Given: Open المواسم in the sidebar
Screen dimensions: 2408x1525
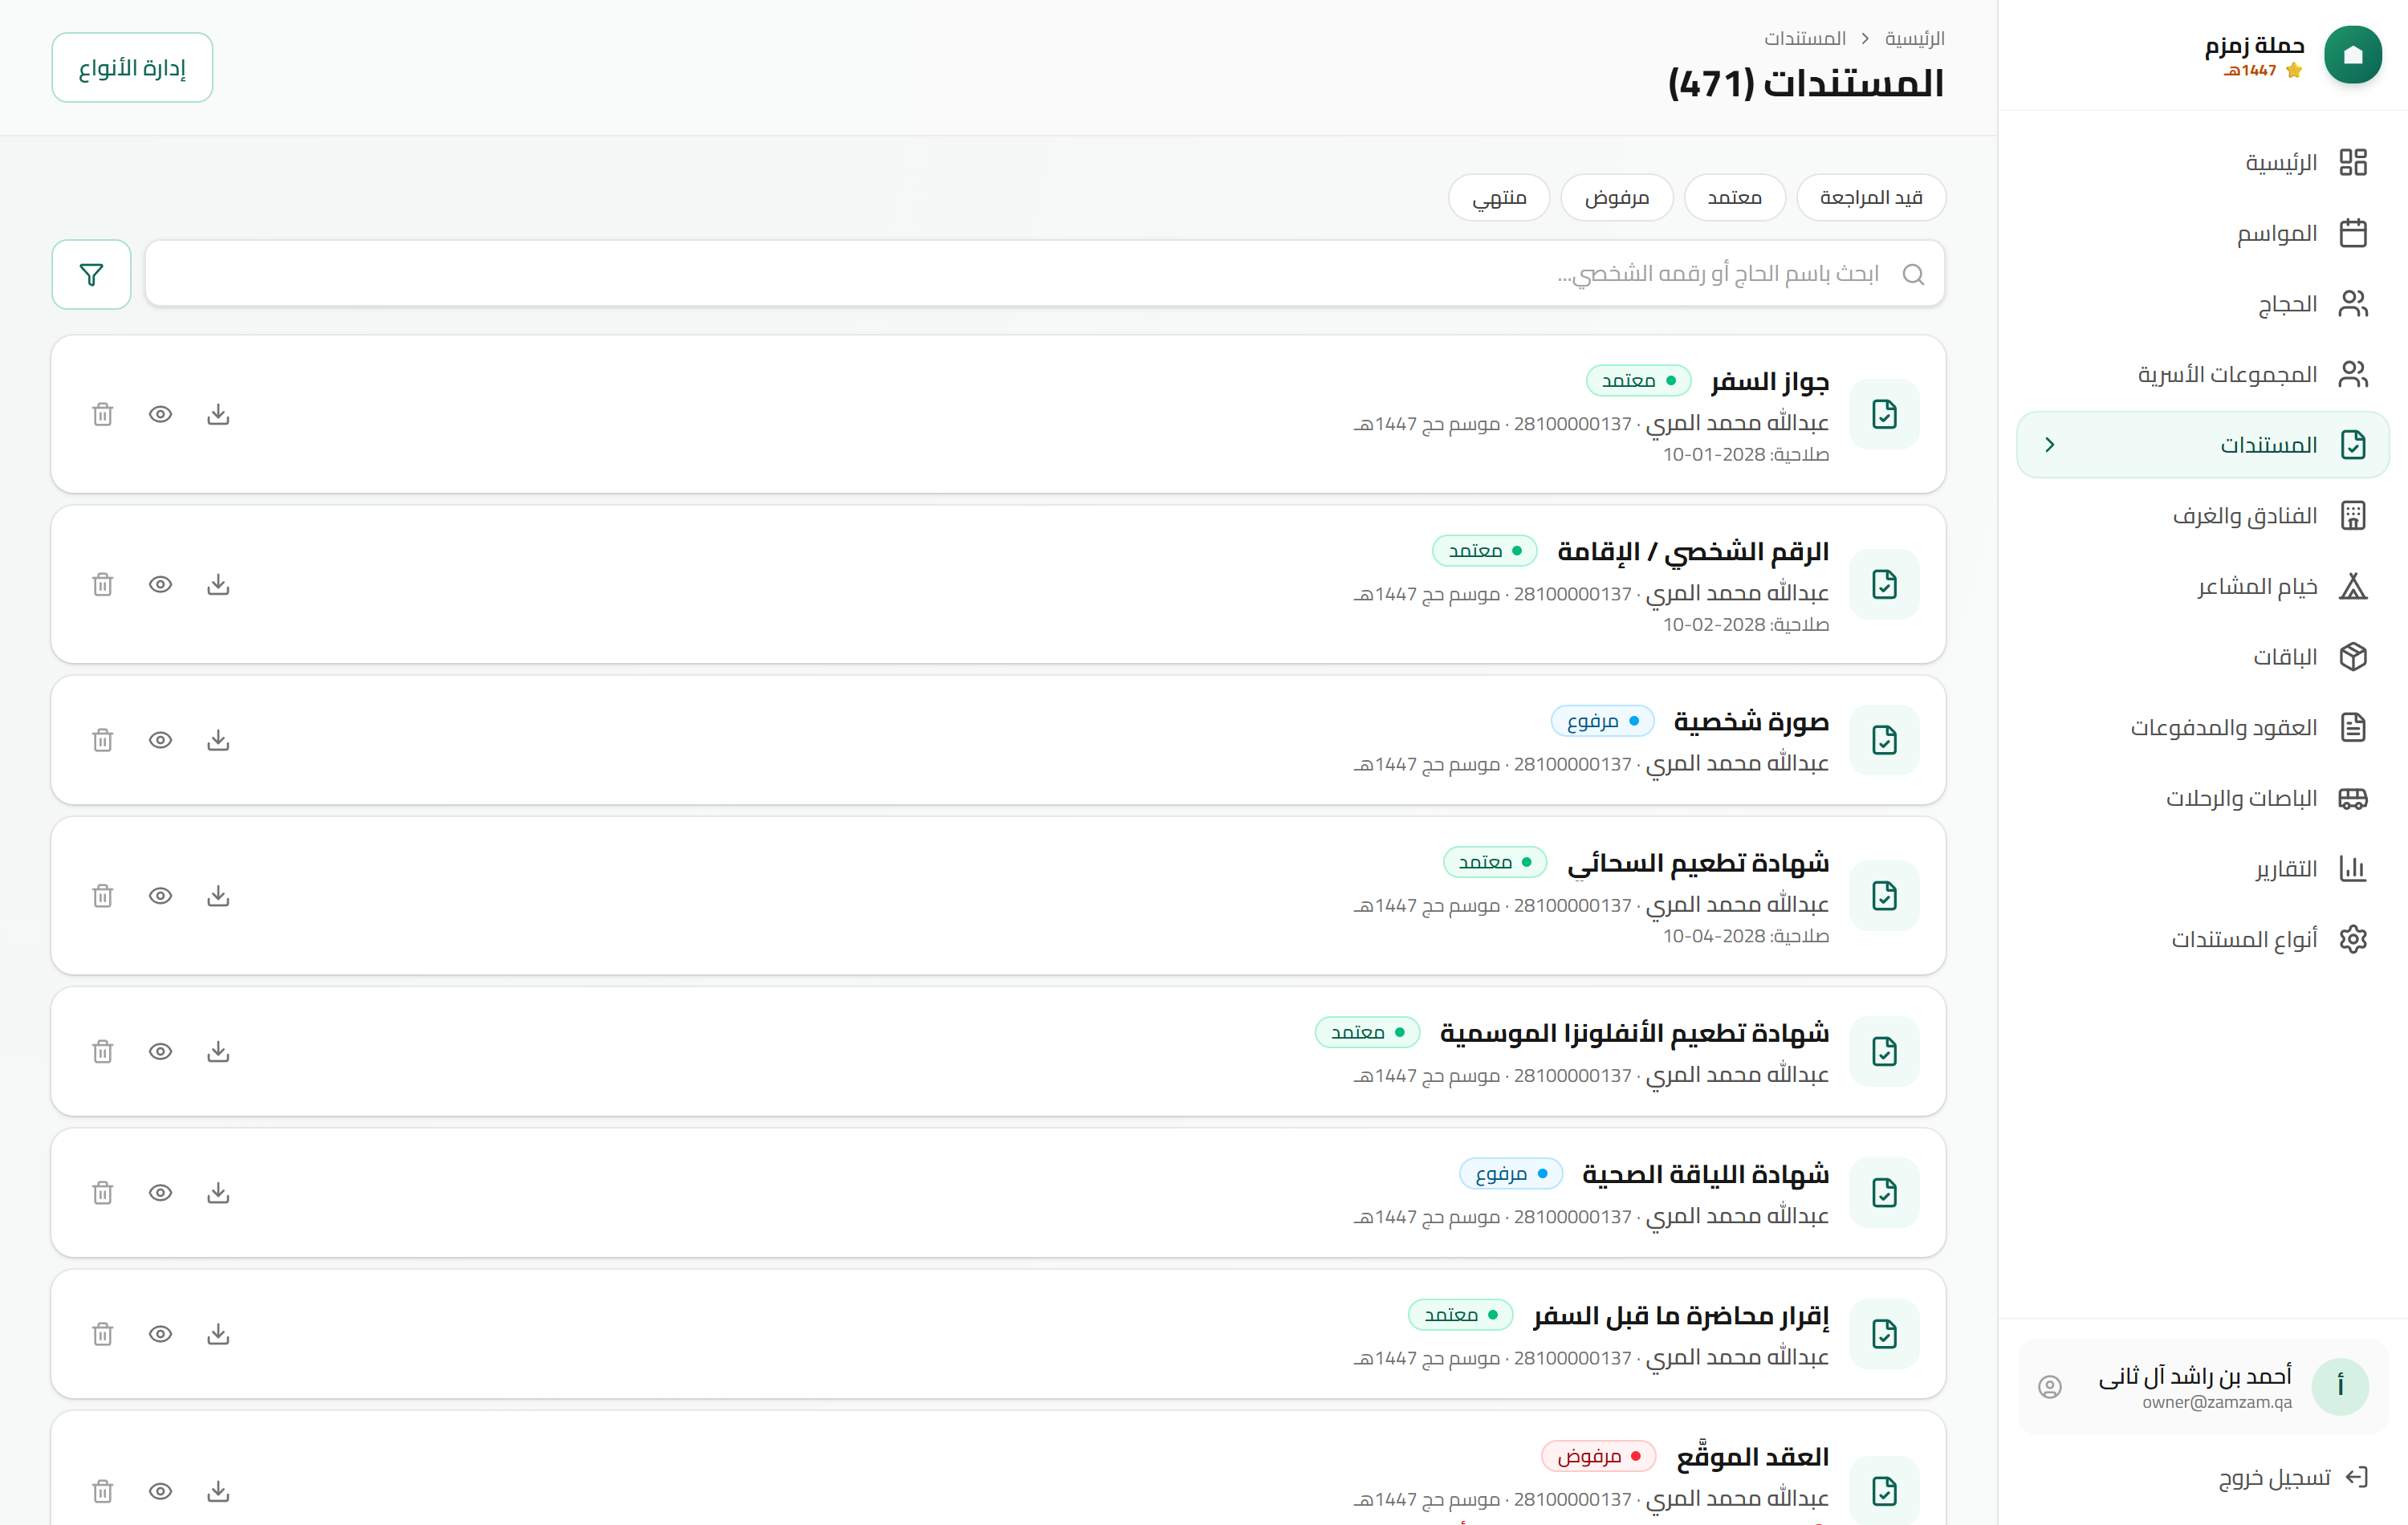Looking at the screenshot, I should pos(2203,233).
